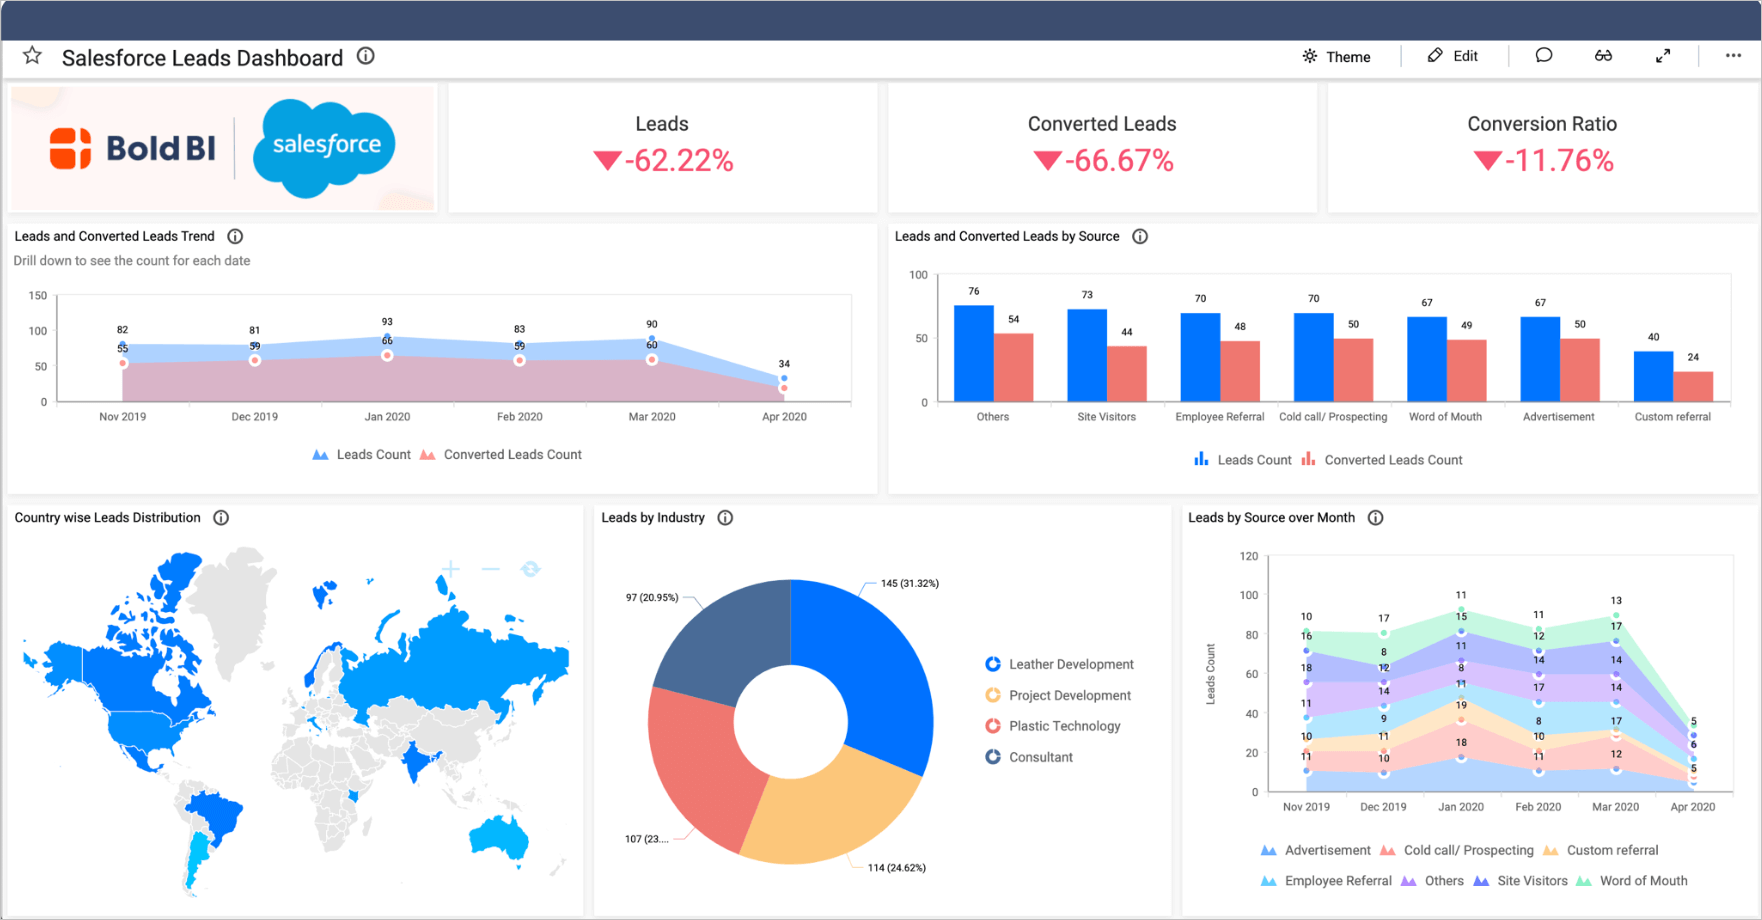Click the glasses view icon
1762x920 pixels.
click(x=1603, y=56)
